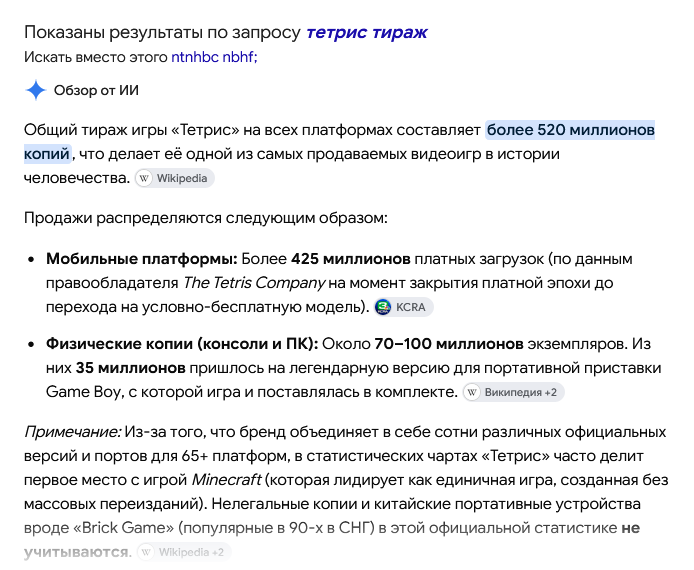
Task: Click the blue AI overview sparkle icon
Action: tap(36, 90)
